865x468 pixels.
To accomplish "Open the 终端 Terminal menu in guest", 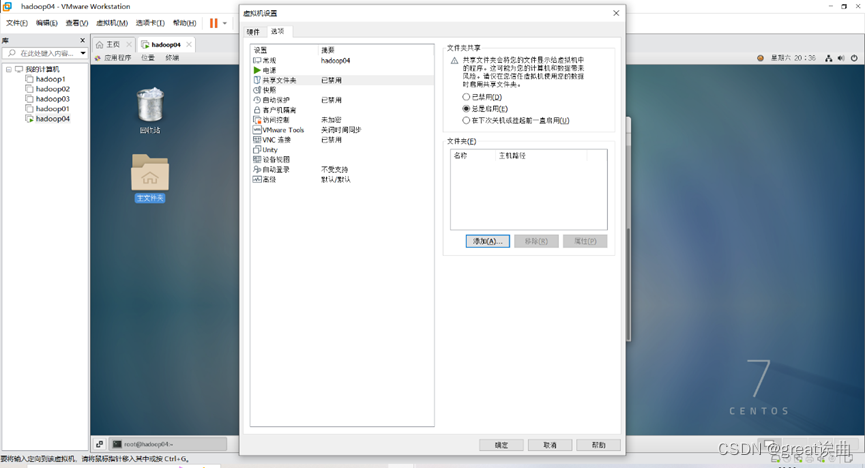I will tap(172, 58).
